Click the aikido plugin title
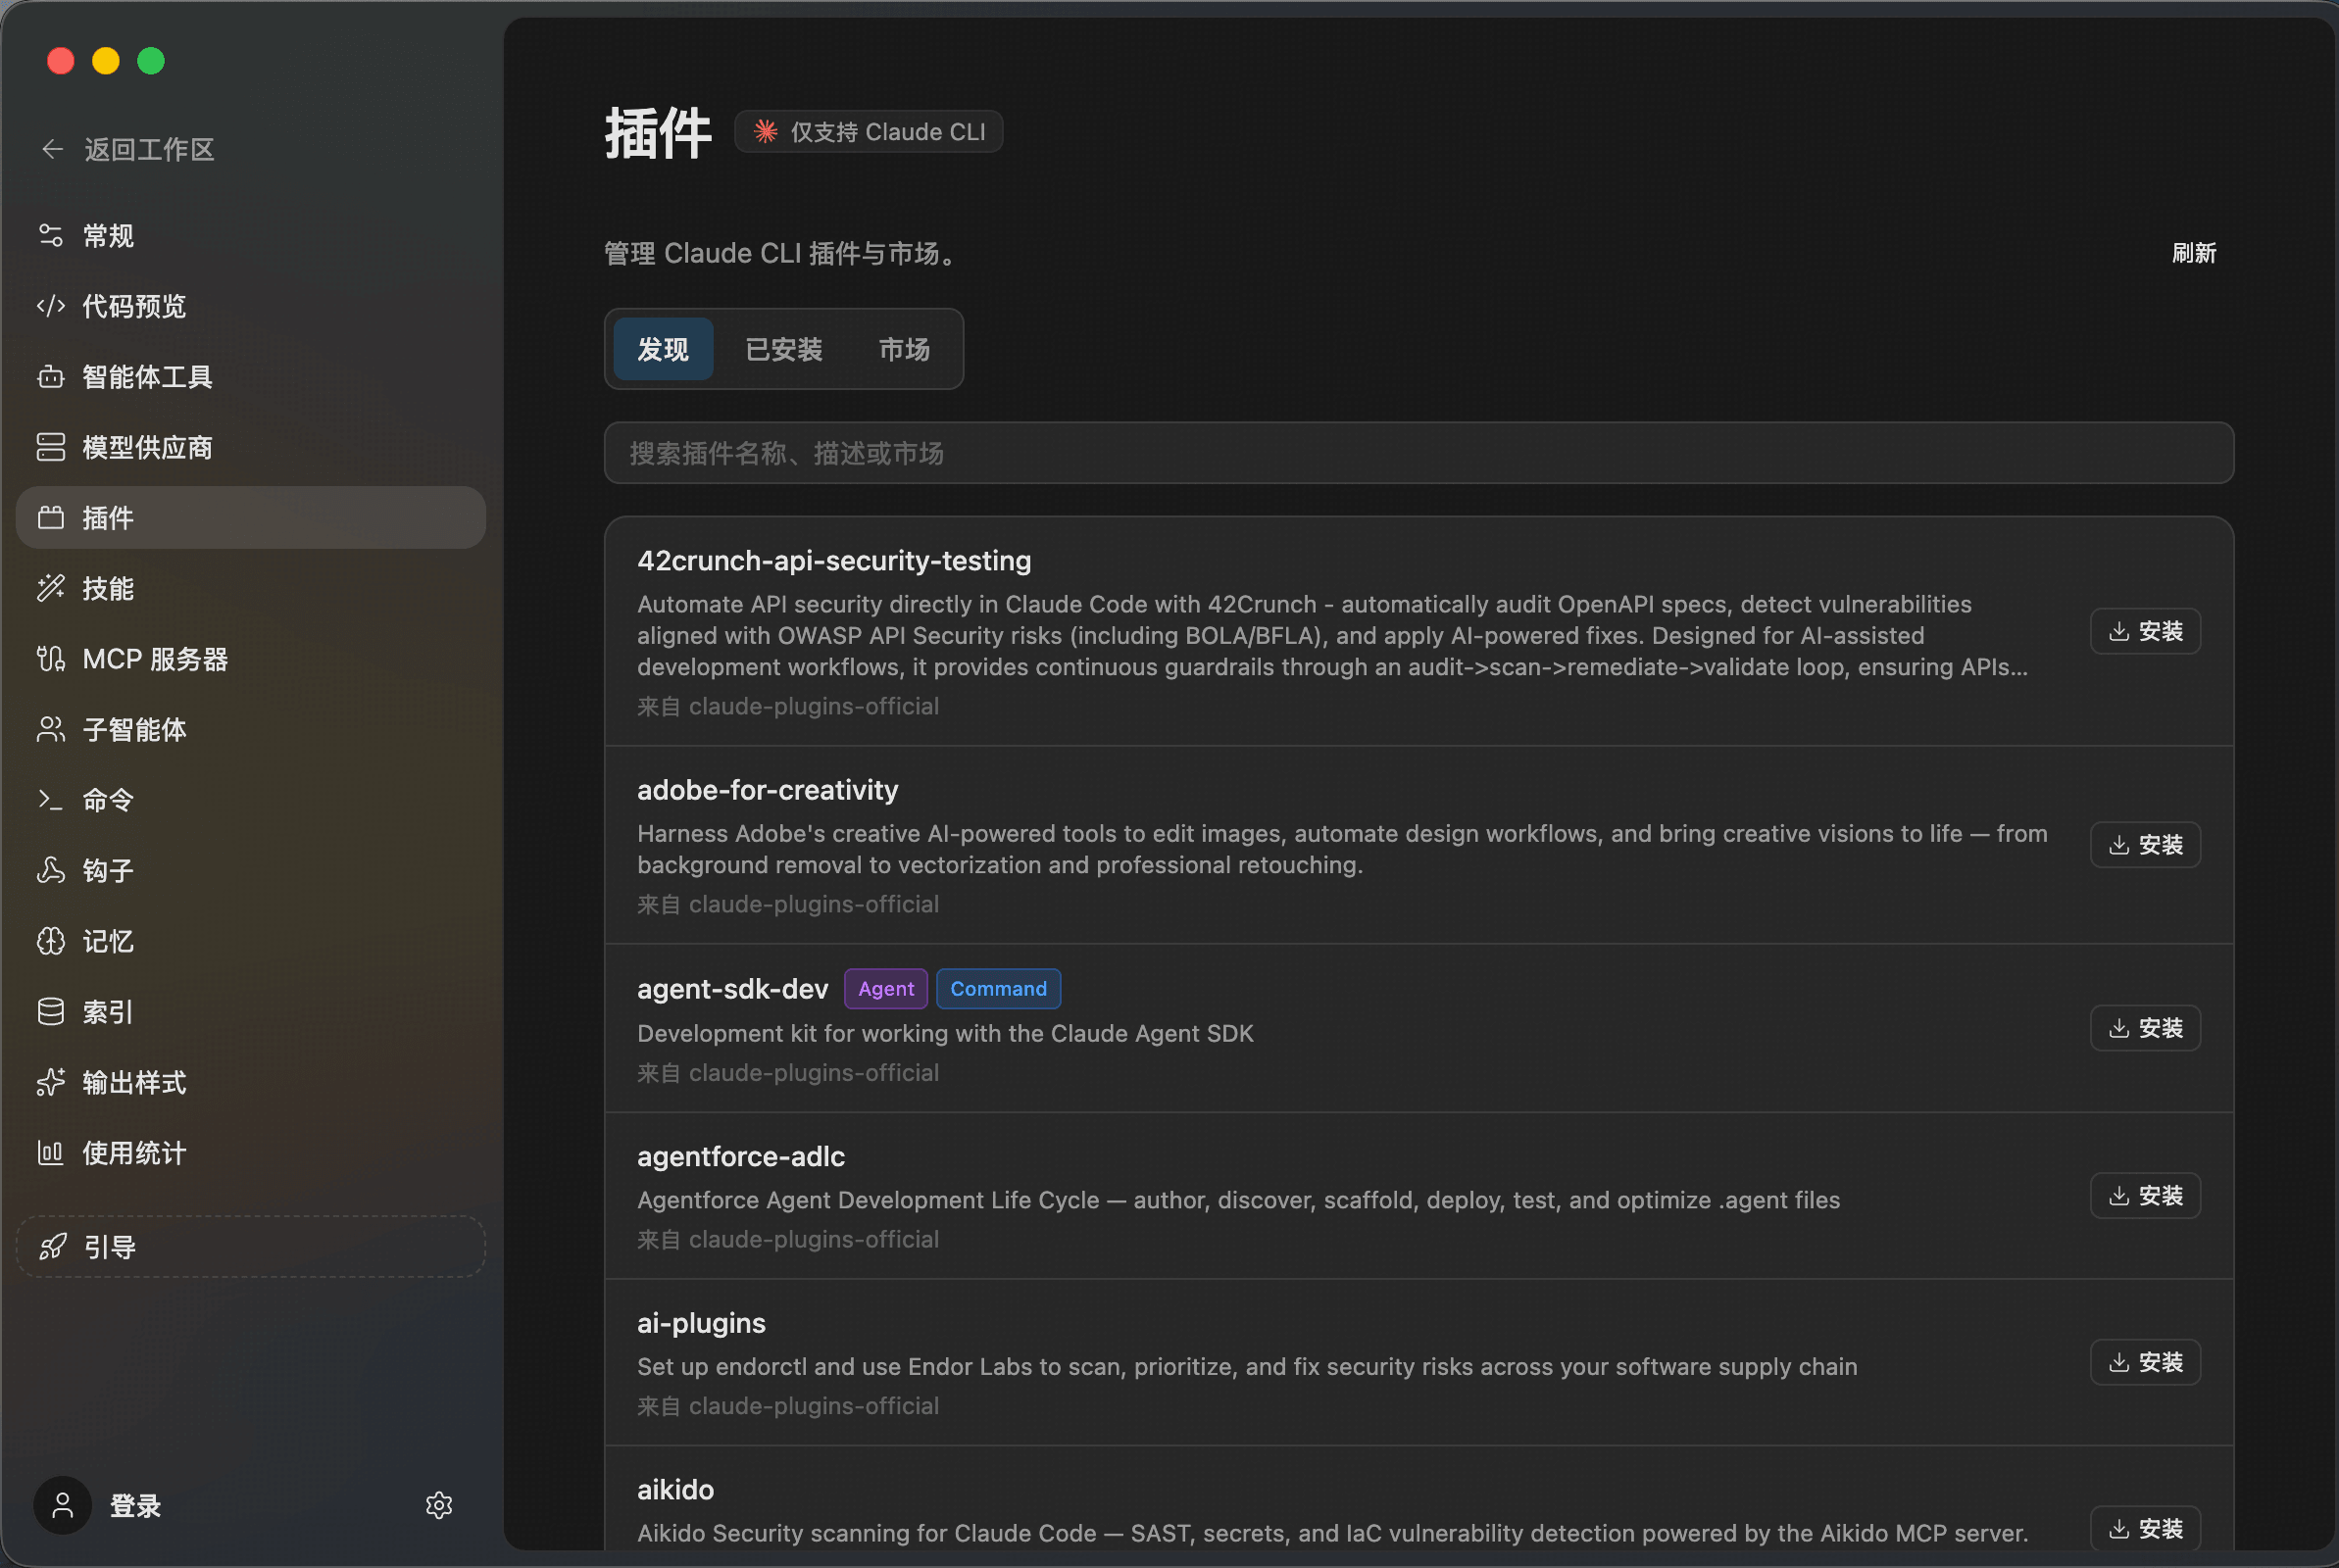The height and width of the screenshot is (1568, 2339). click(x=675, y=1490)
